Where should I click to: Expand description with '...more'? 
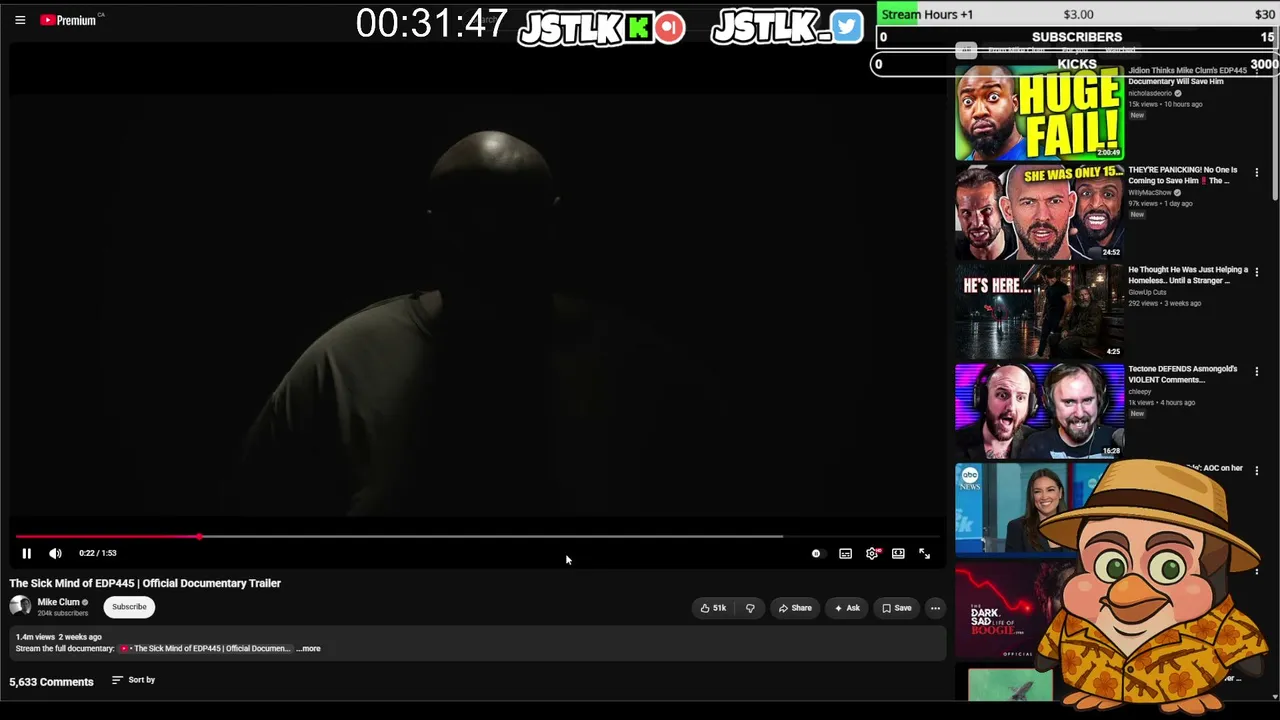pos(308,649)
